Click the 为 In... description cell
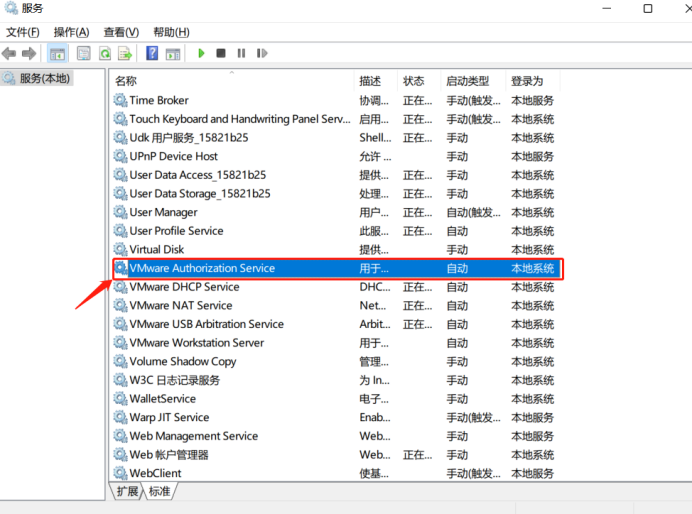 [x=375, y=380]
